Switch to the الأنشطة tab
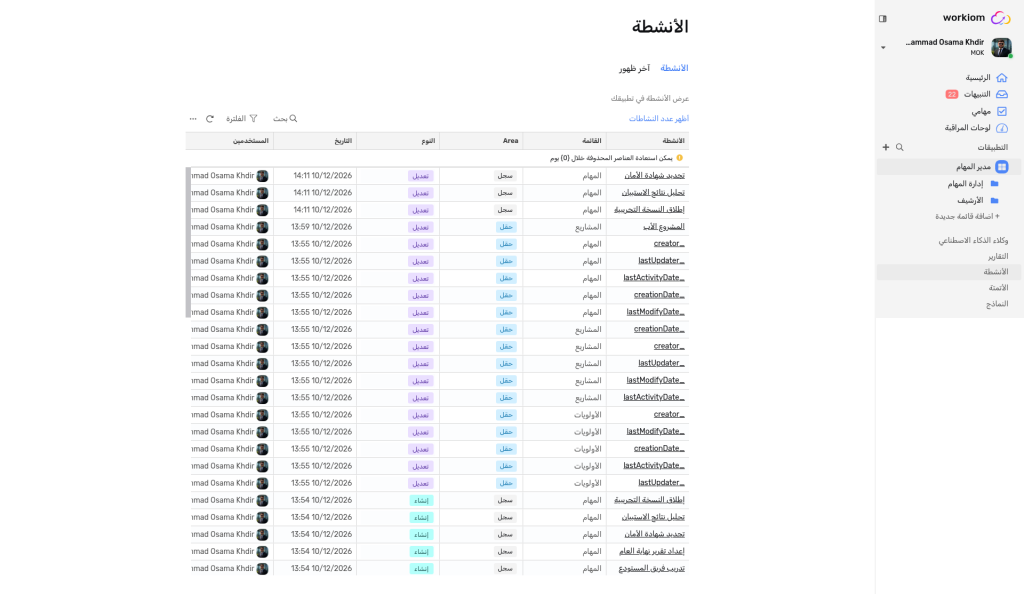Image resolution: width=1024 pixels, height=594 pixels. 674,69
